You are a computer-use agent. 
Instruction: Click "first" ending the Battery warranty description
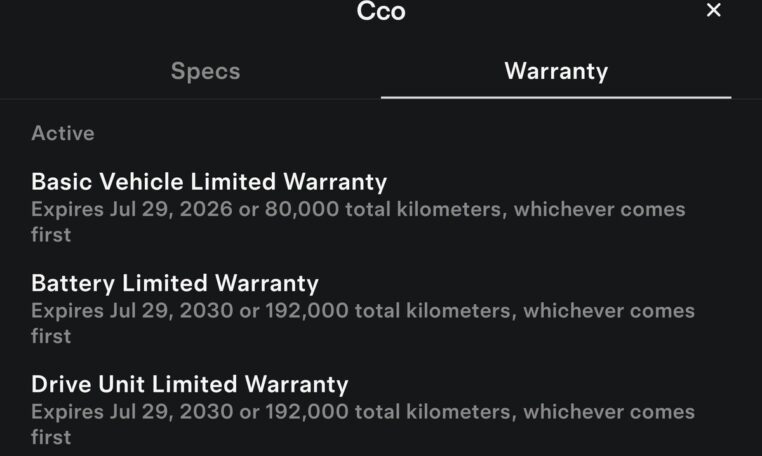[x=51, y=337]
